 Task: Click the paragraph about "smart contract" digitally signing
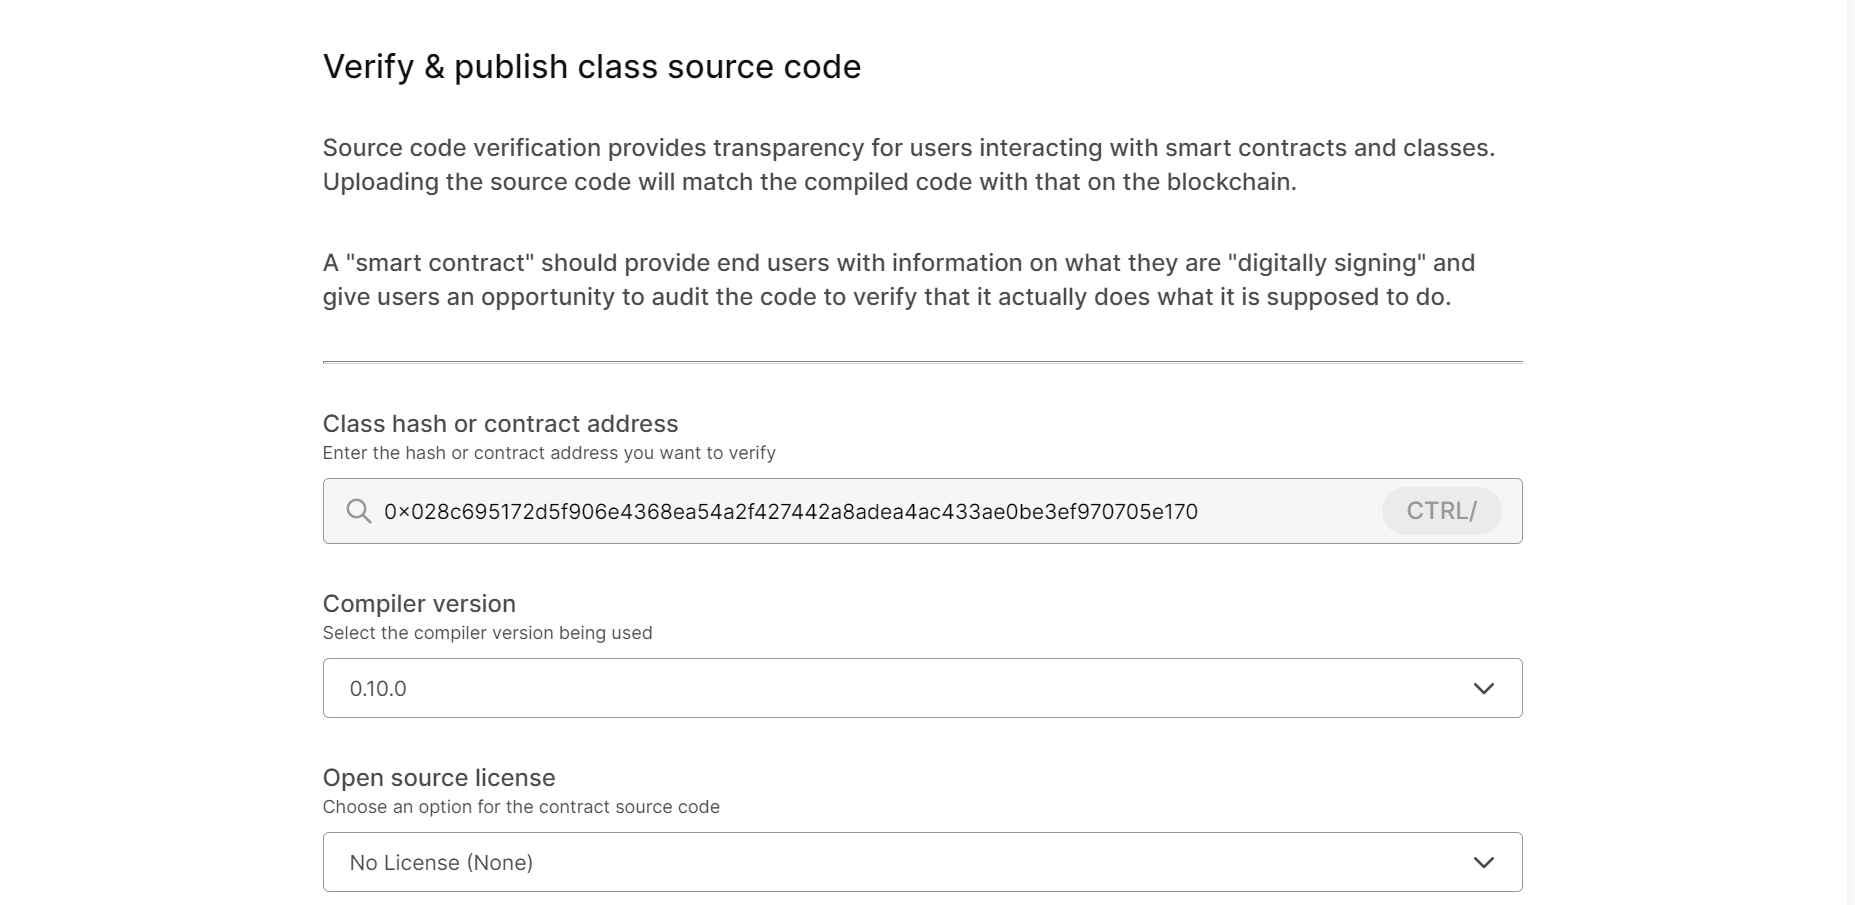pos(898,280)
